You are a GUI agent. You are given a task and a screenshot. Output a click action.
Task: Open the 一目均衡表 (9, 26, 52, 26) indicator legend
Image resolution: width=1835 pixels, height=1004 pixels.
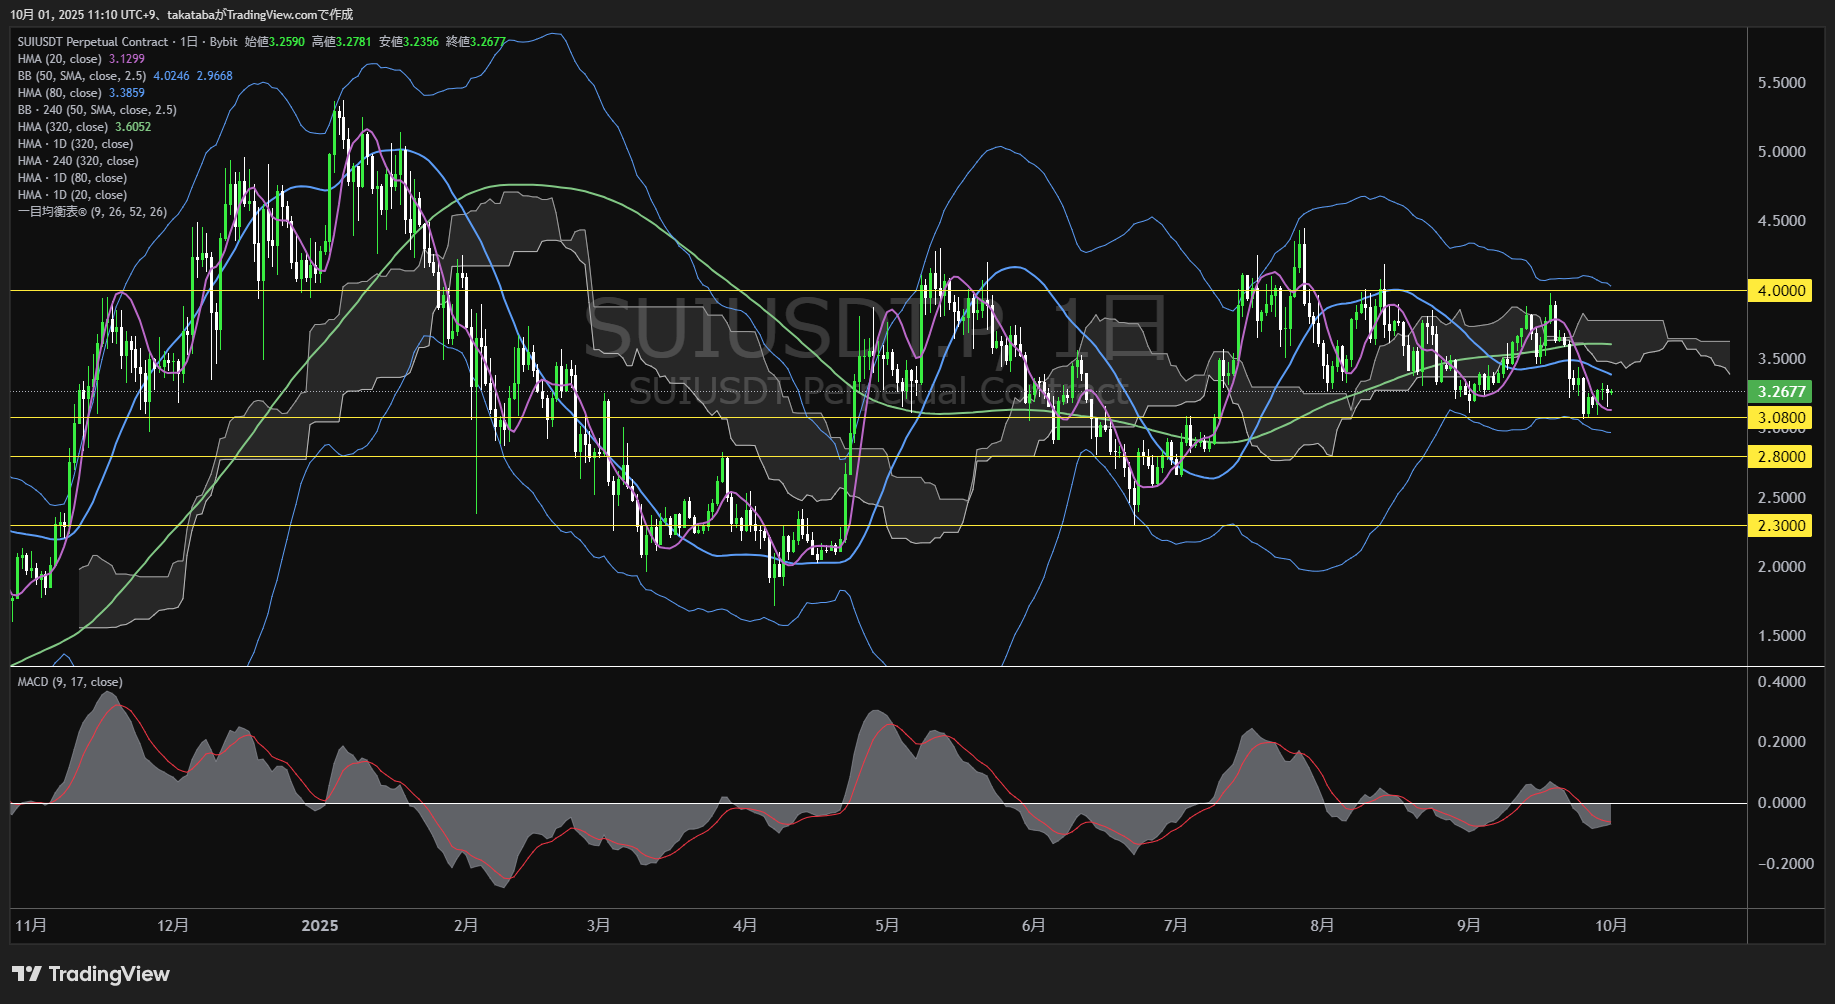tap(92, 212)
